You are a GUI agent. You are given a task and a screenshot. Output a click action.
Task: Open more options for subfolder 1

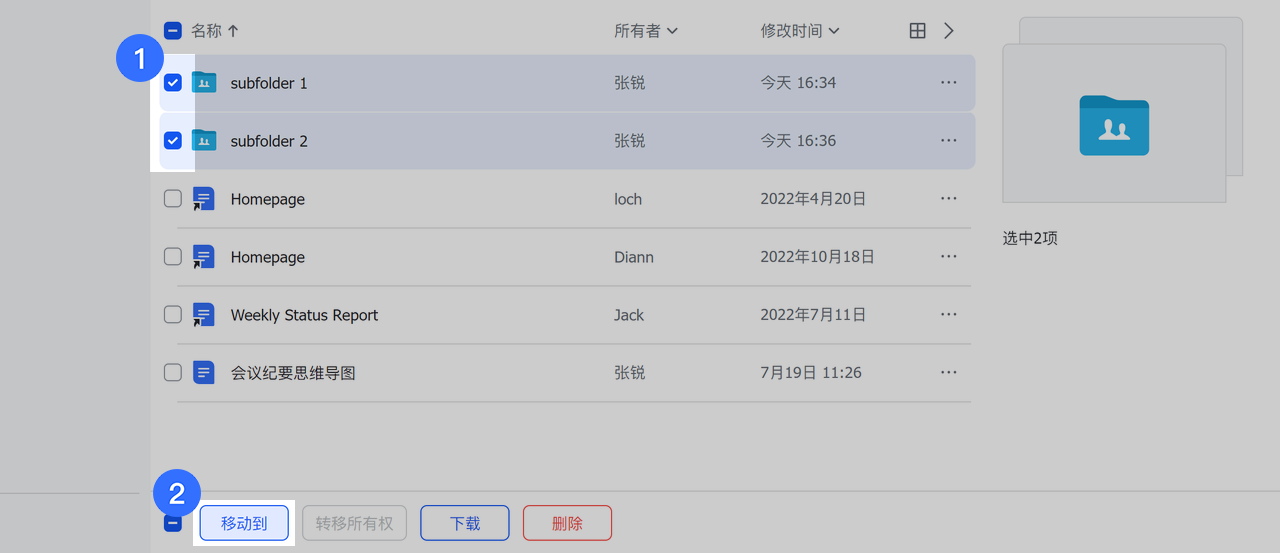click(949, 83)
